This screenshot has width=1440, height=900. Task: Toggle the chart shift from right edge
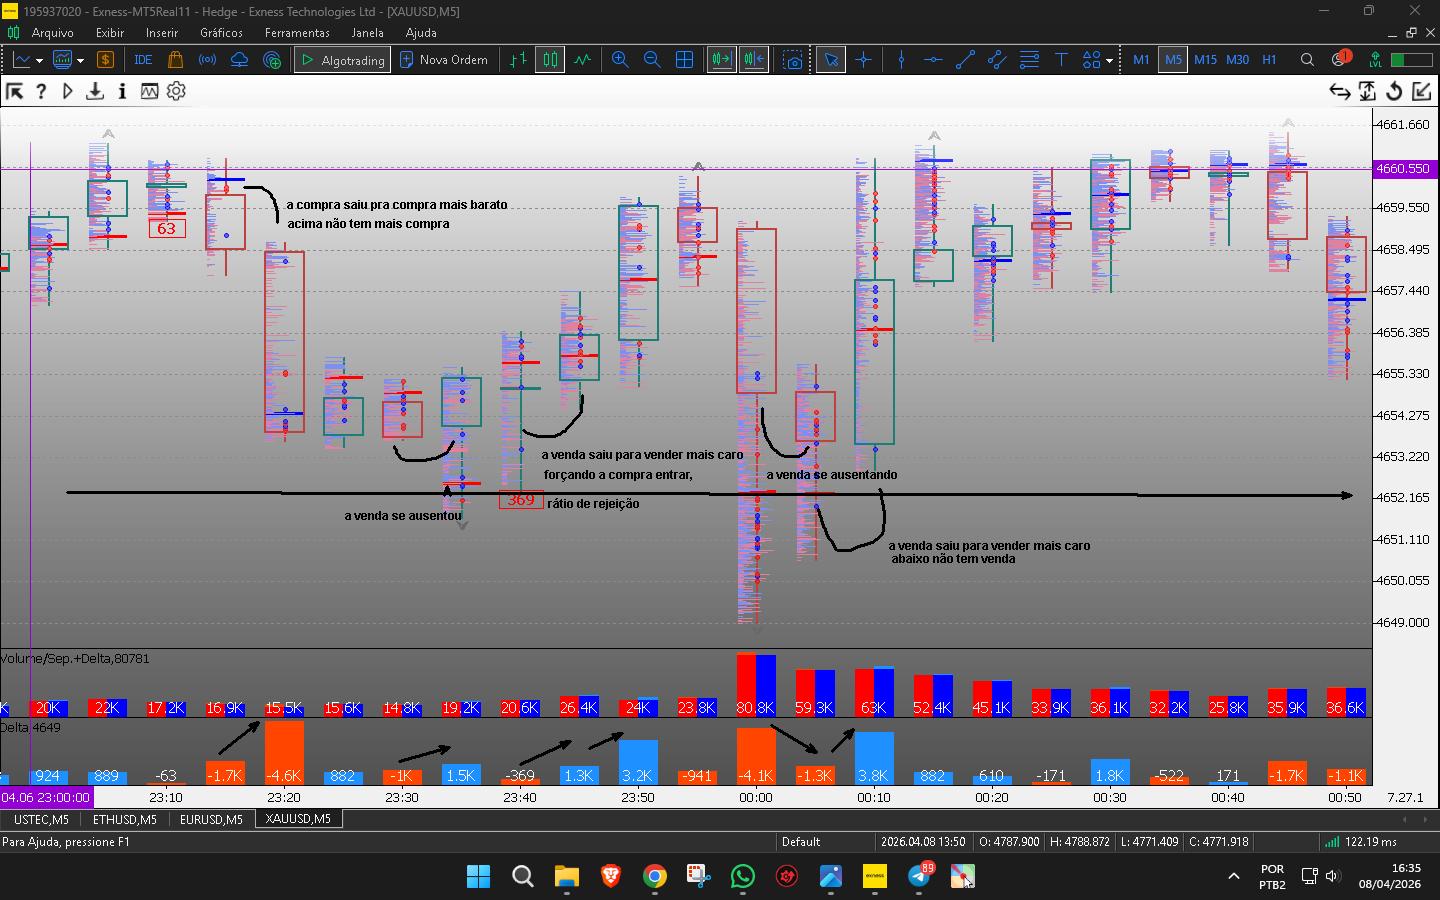pos(753,60)
